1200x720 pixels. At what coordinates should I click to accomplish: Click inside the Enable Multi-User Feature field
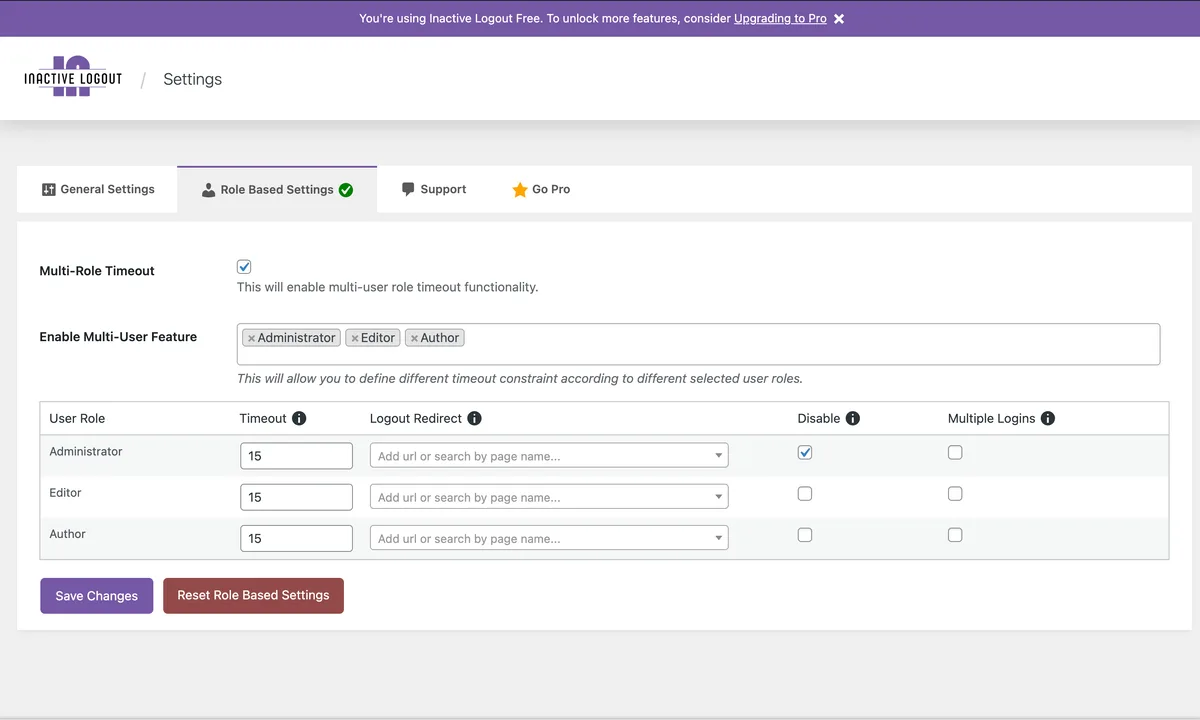(x=698, y=344)
